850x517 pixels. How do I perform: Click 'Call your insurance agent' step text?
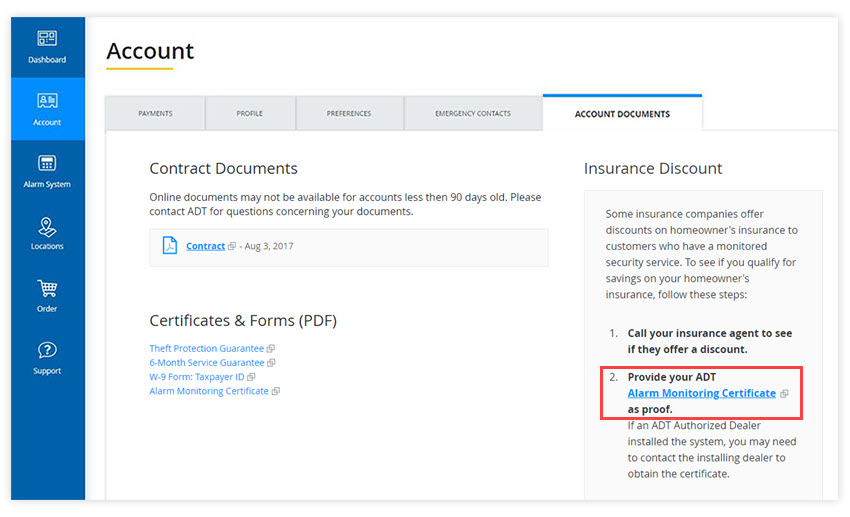(x=710, y=341)
